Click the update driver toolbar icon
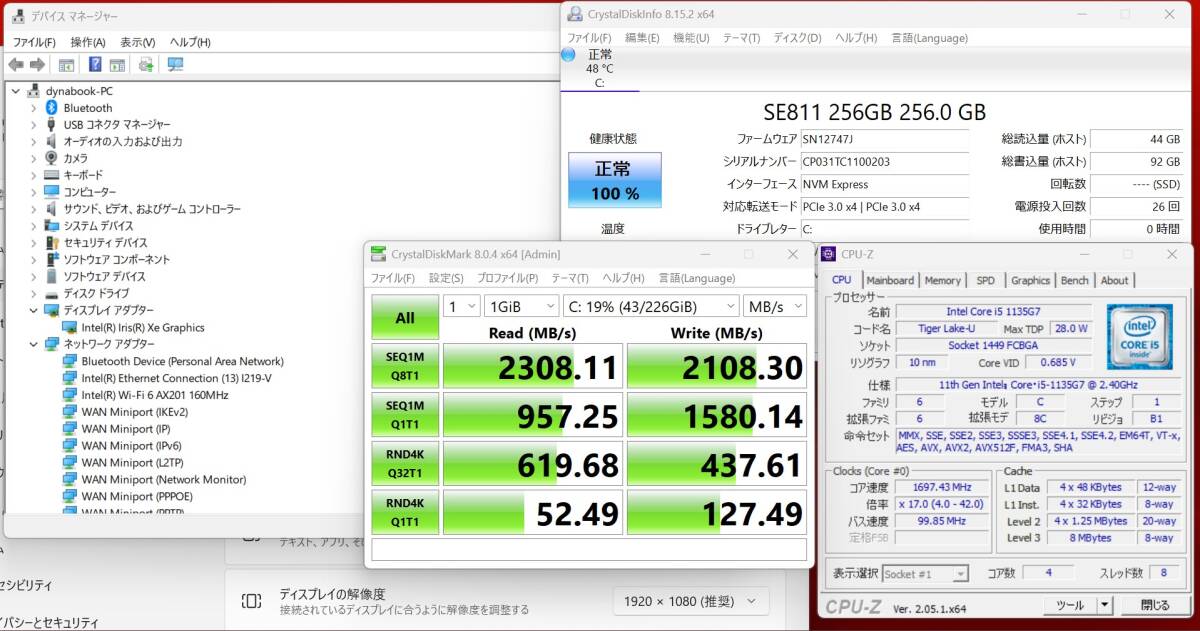 click(146, 65)
